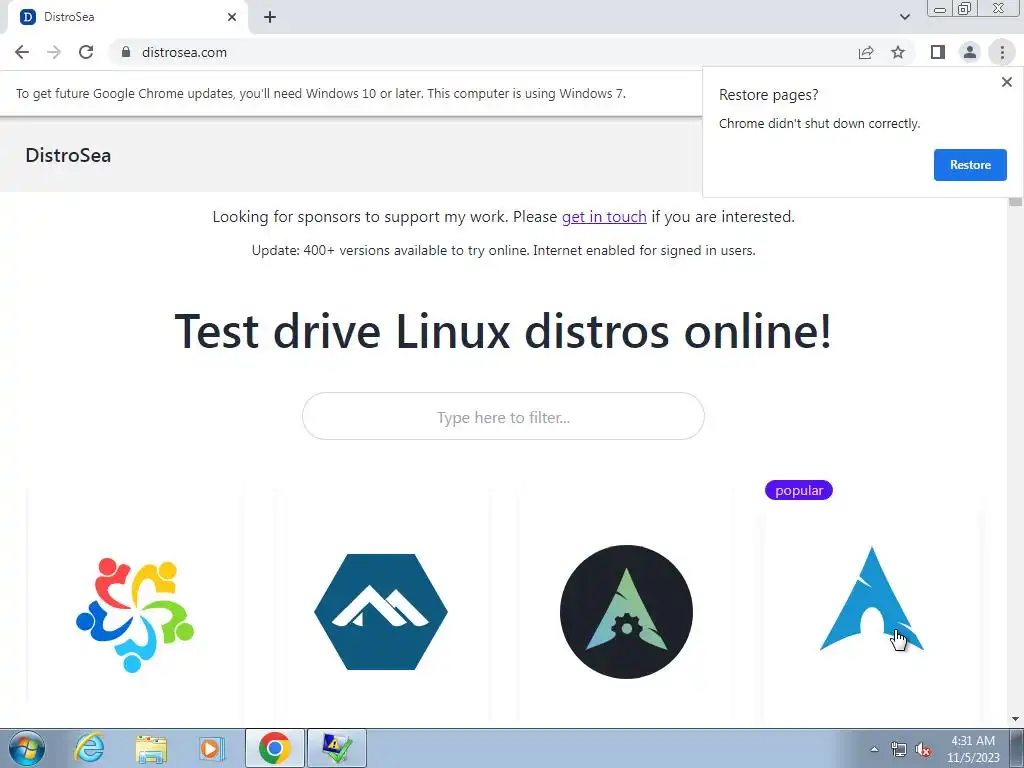Screen dimensions: 1024x768
Task: Click the '400+ versions available' update text
Action: point(503,251)
